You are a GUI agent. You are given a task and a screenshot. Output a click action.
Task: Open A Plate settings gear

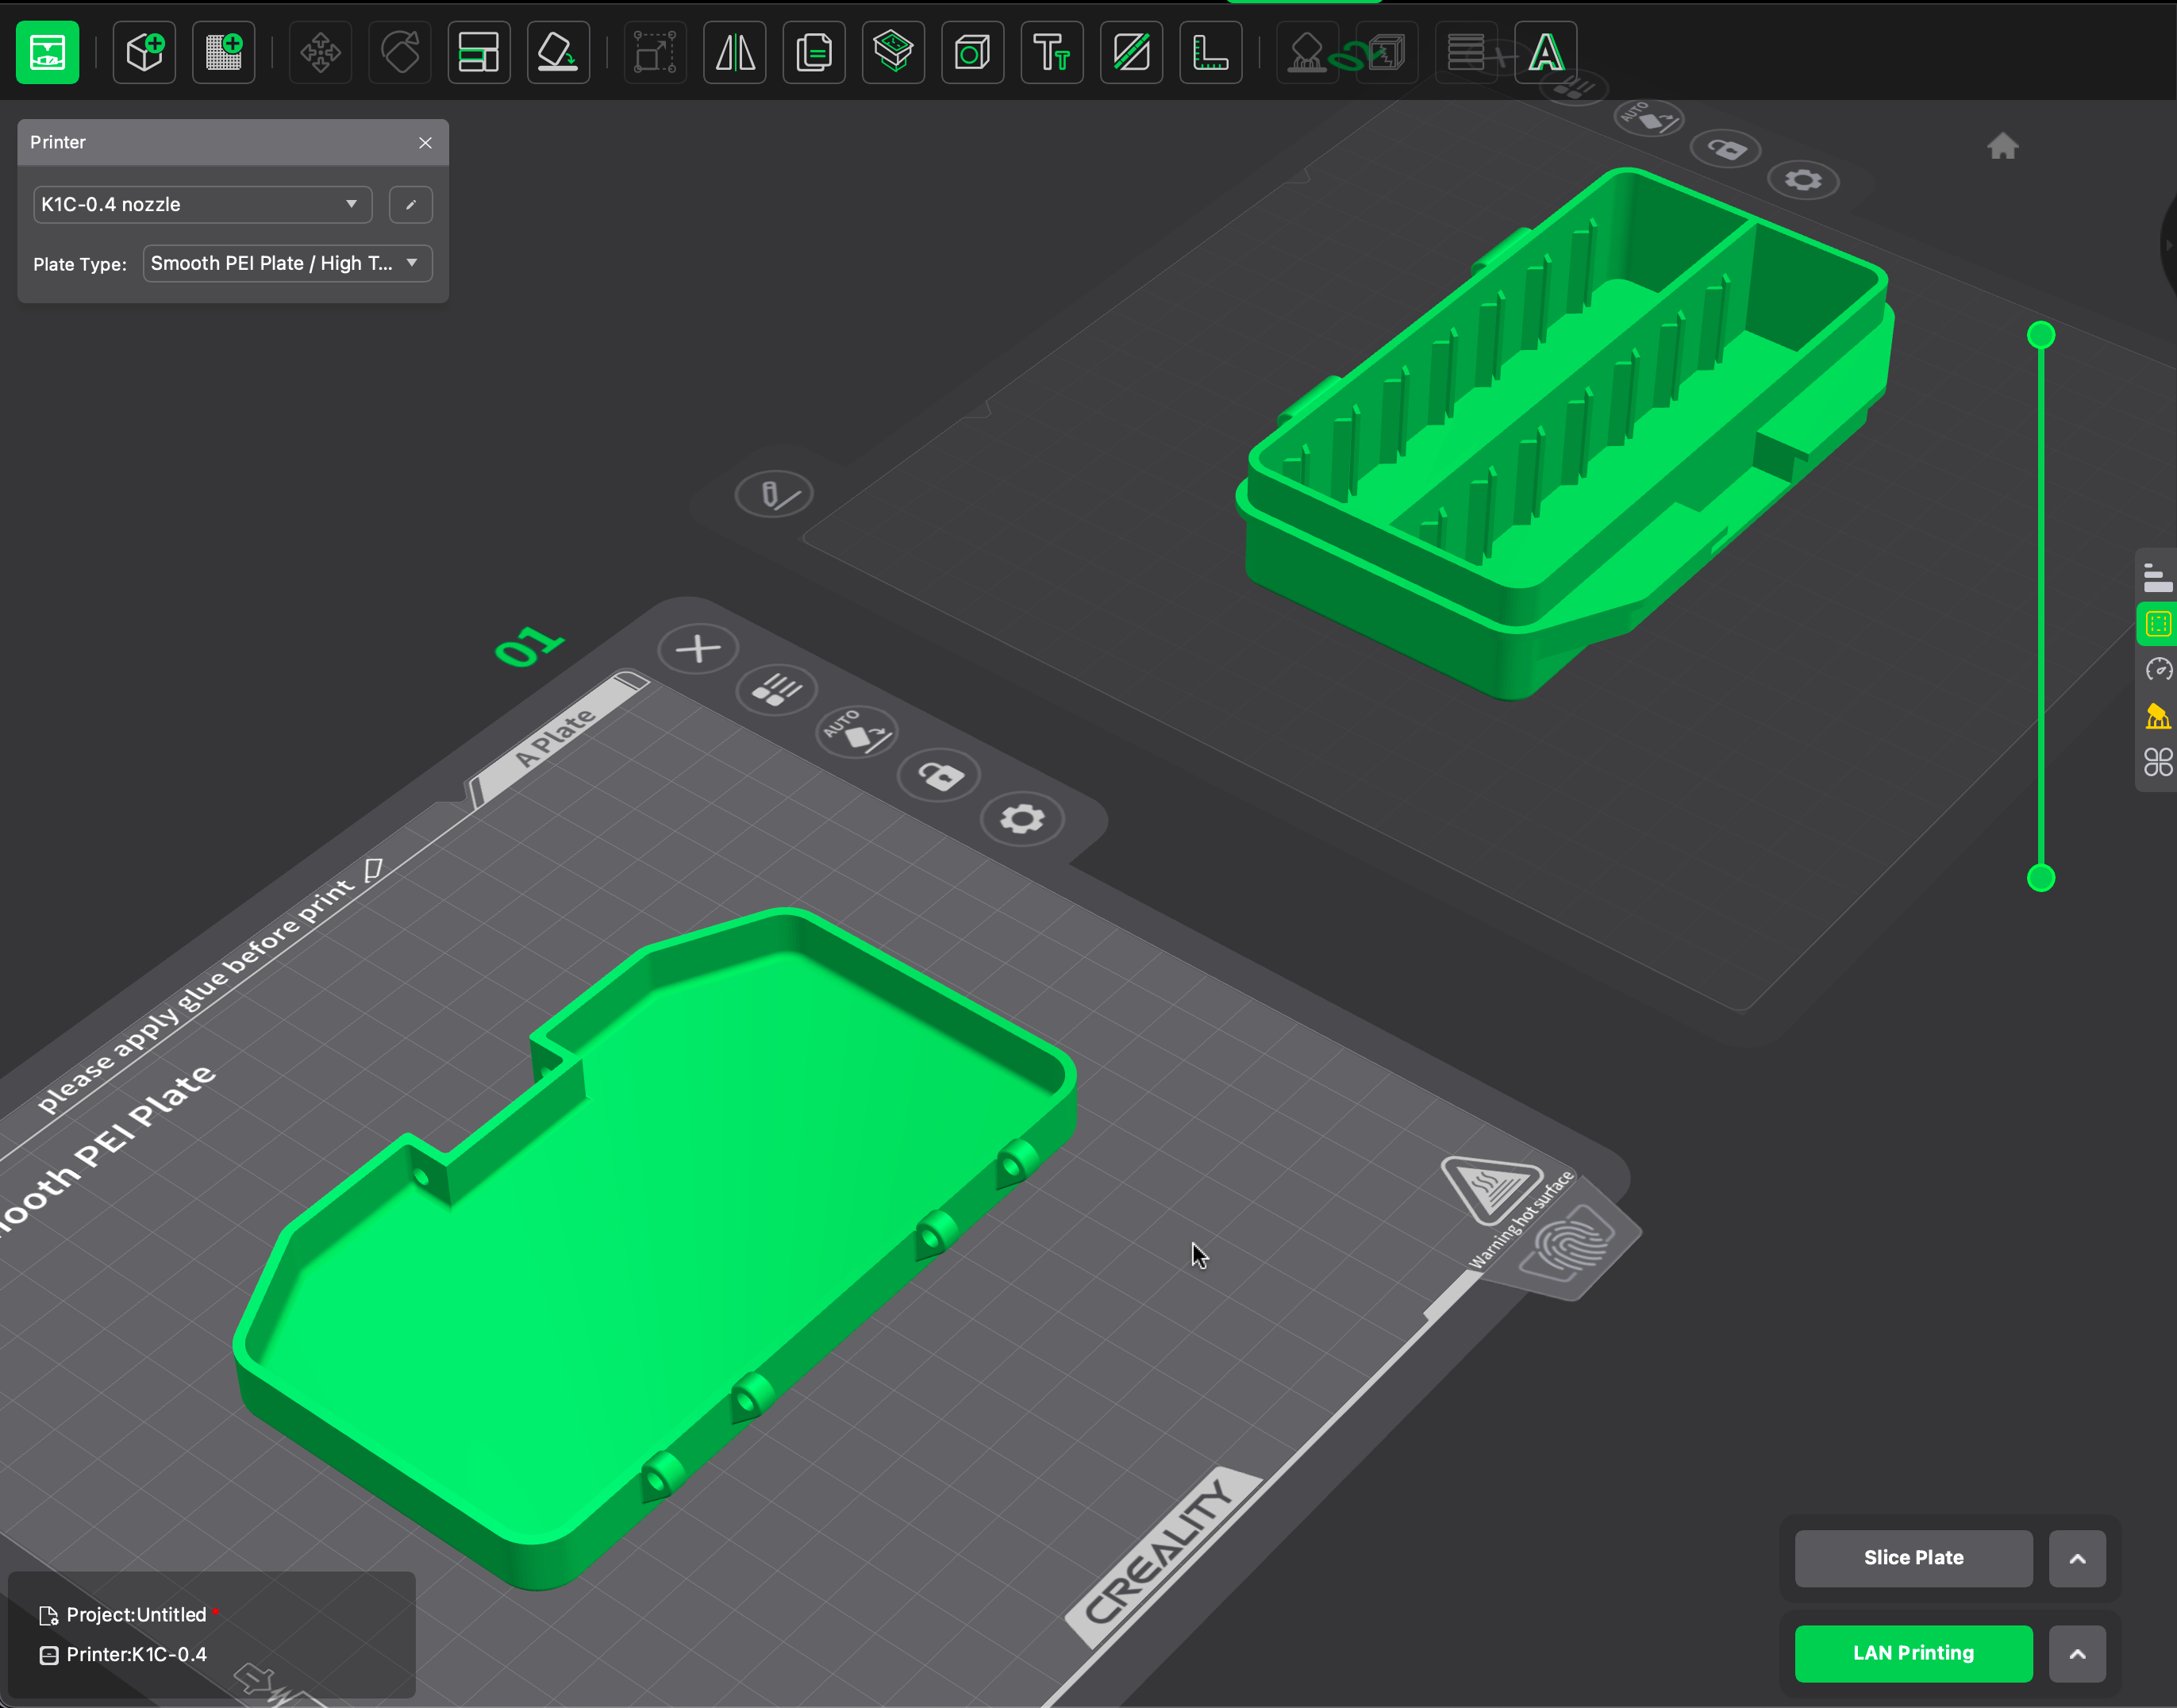1021,819
